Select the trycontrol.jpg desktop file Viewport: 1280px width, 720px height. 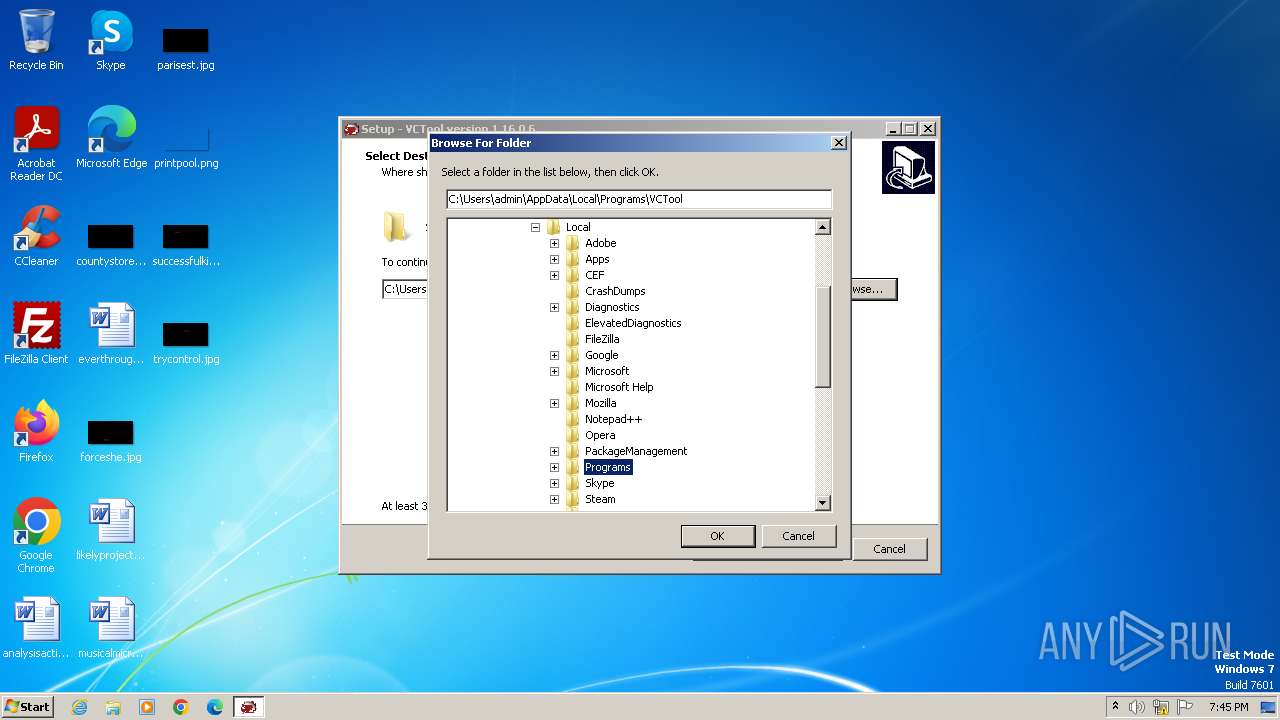point(186,343)
